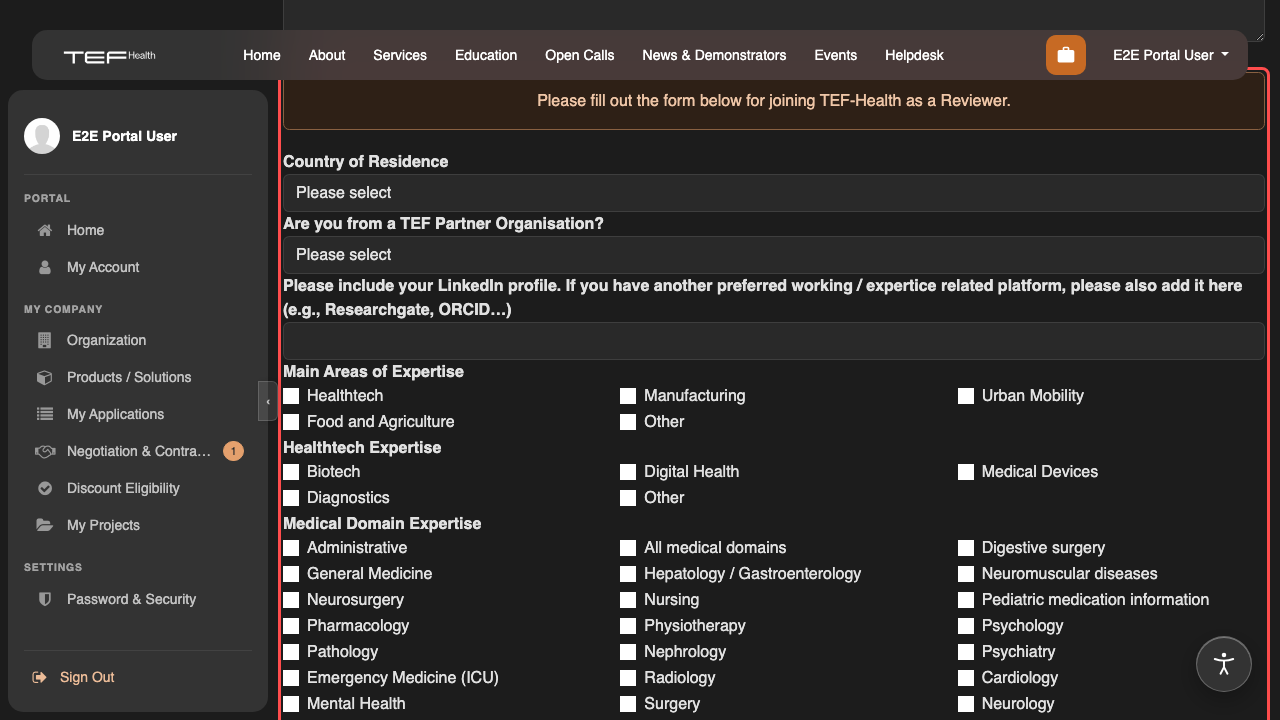Click the Home house icon in sidebar
Image resolution: width=1280 pixels, height=720 pixels.
(x=44, y=230)
